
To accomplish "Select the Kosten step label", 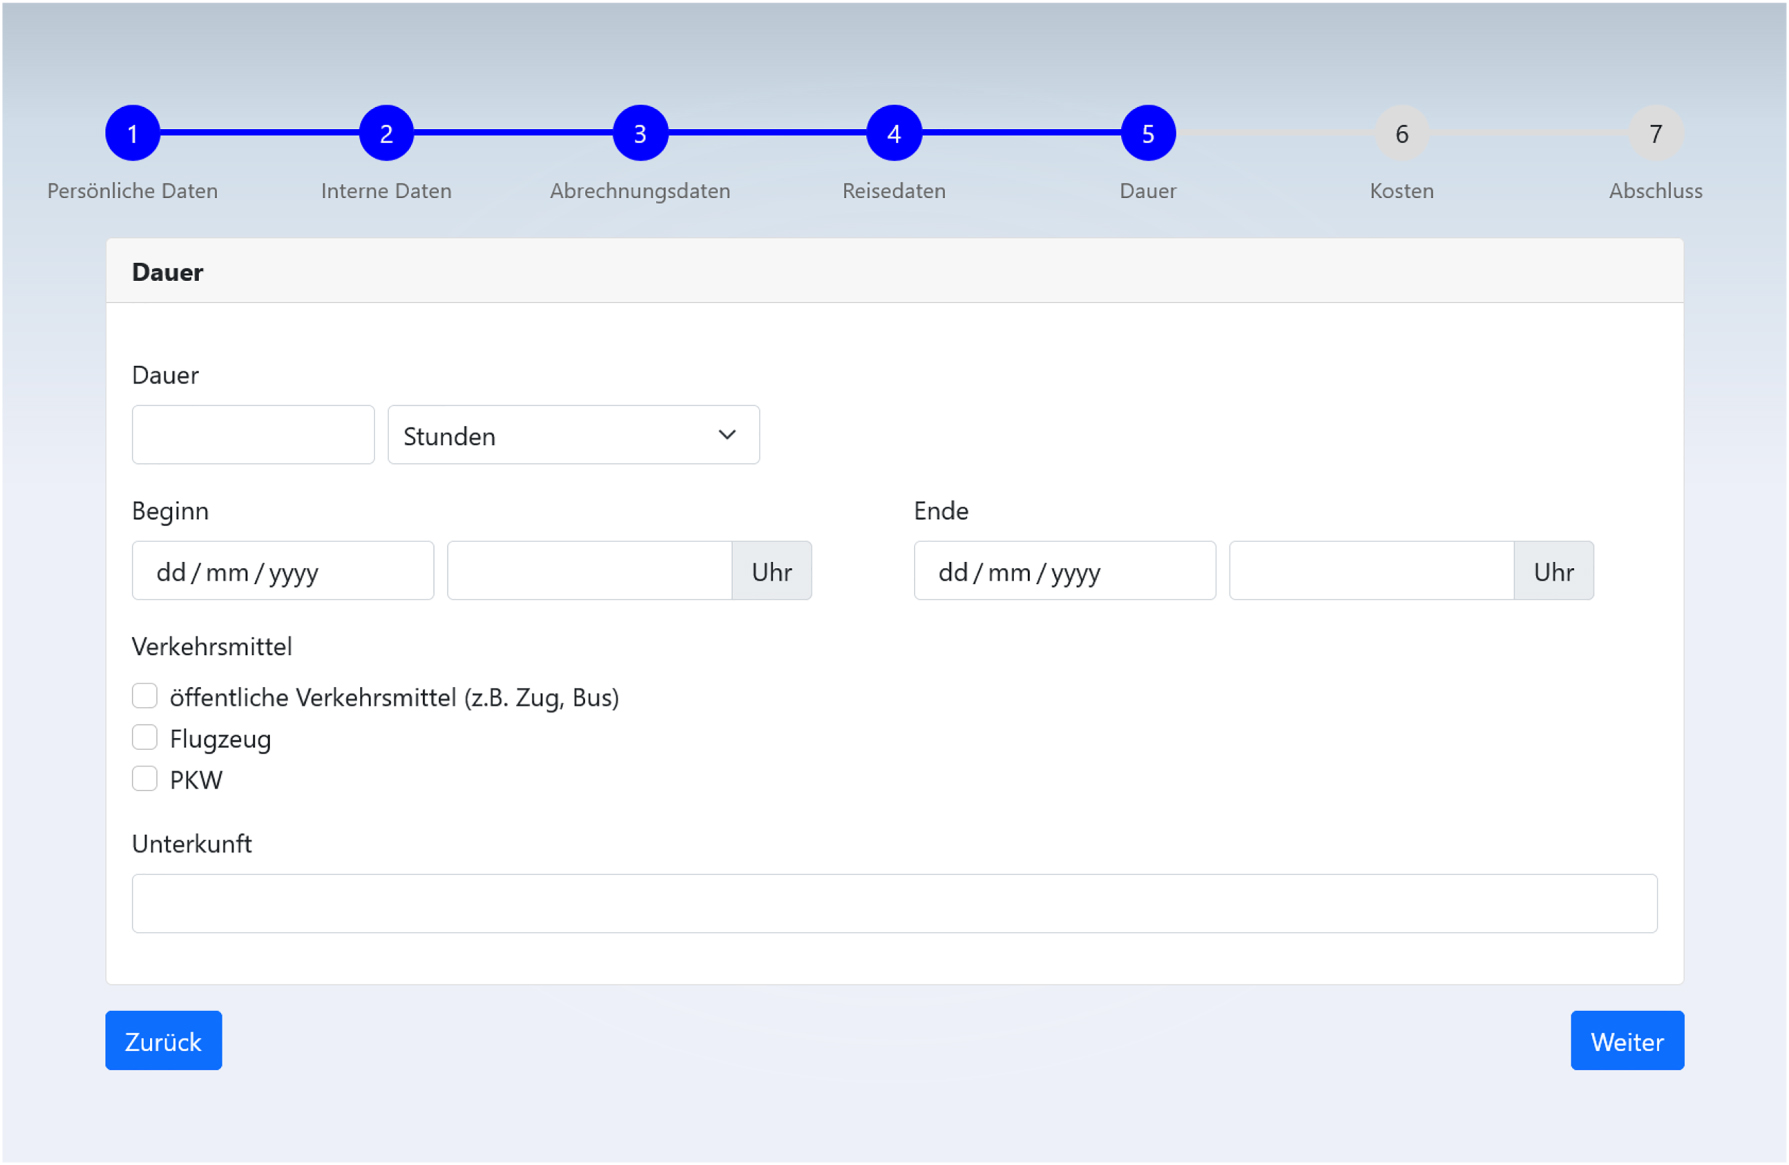I will click(1402, 190).
